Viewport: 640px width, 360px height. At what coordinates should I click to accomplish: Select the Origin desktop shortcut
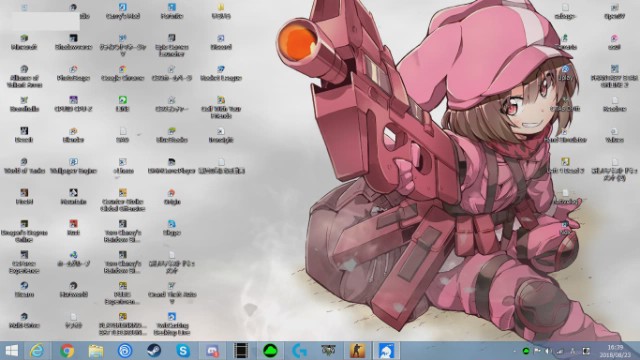tap(171, 196)
